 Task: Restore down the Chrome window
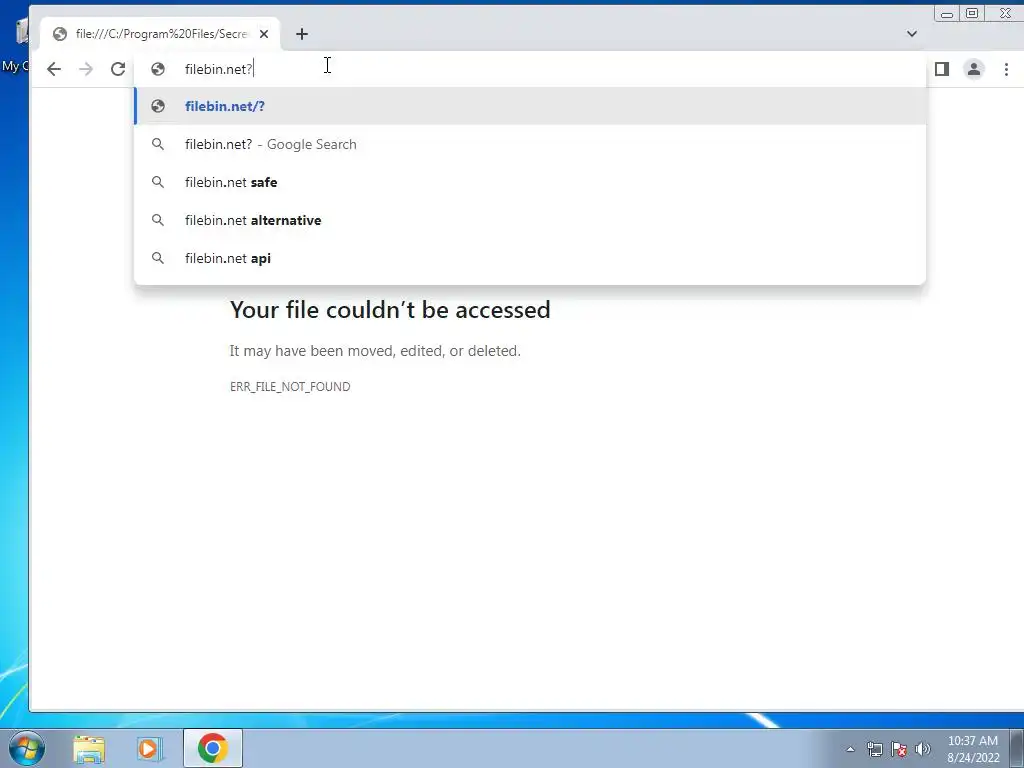[972, 14]
